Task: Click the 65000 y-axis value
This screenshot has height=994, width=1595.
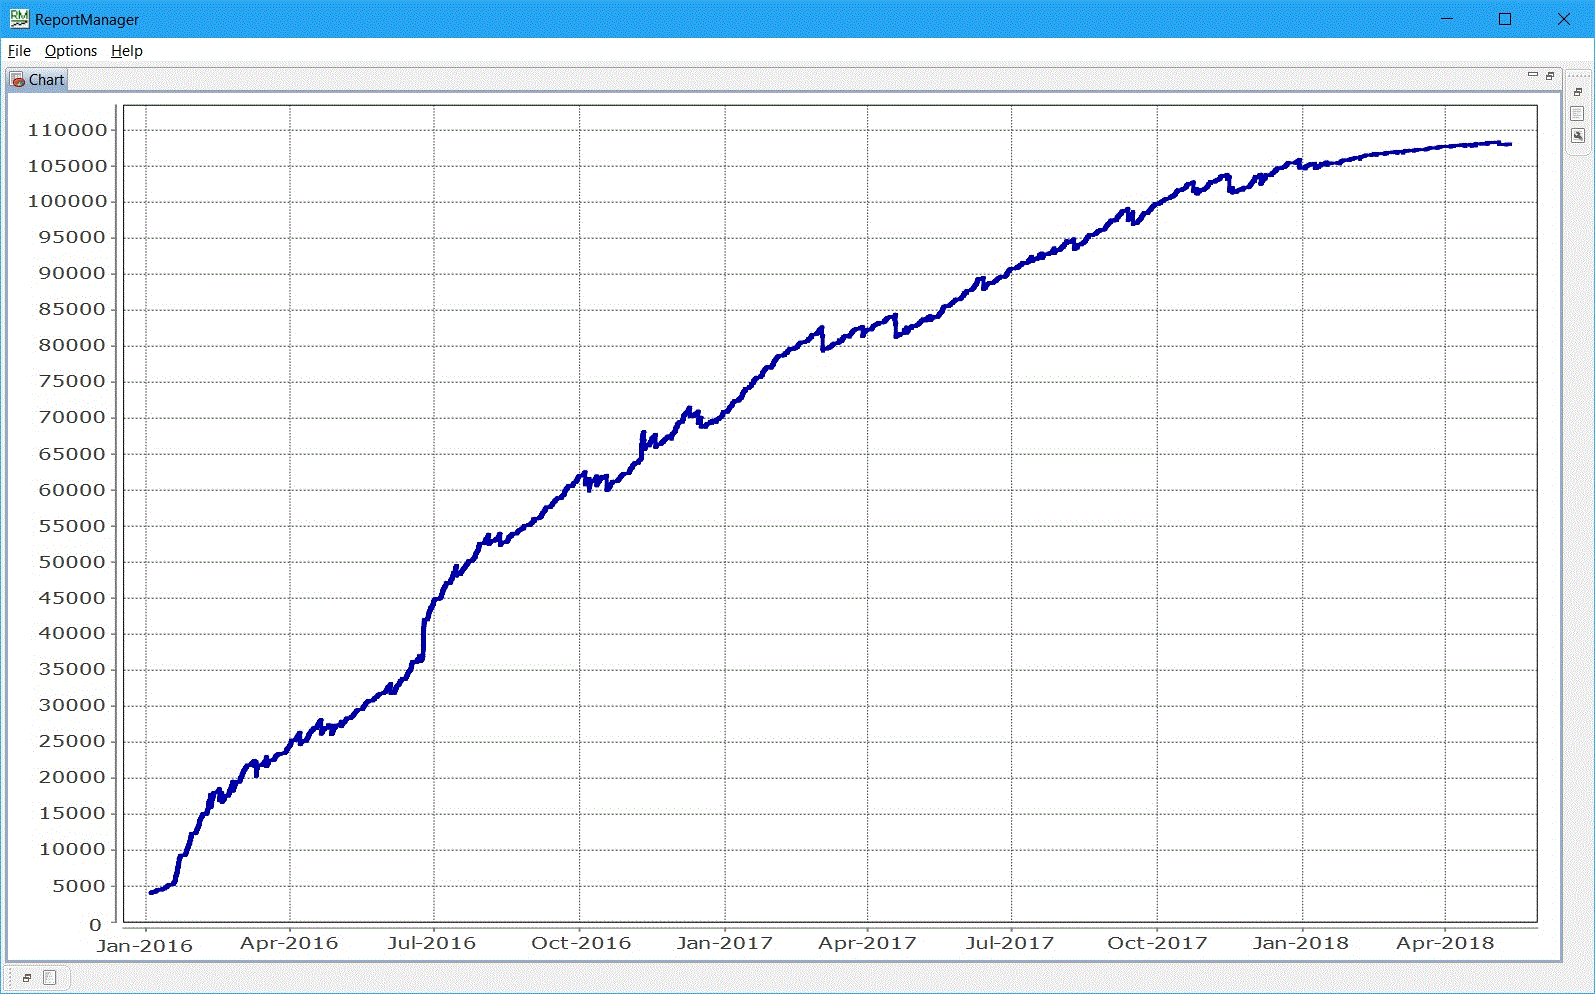Action: (x=72, y=454)
